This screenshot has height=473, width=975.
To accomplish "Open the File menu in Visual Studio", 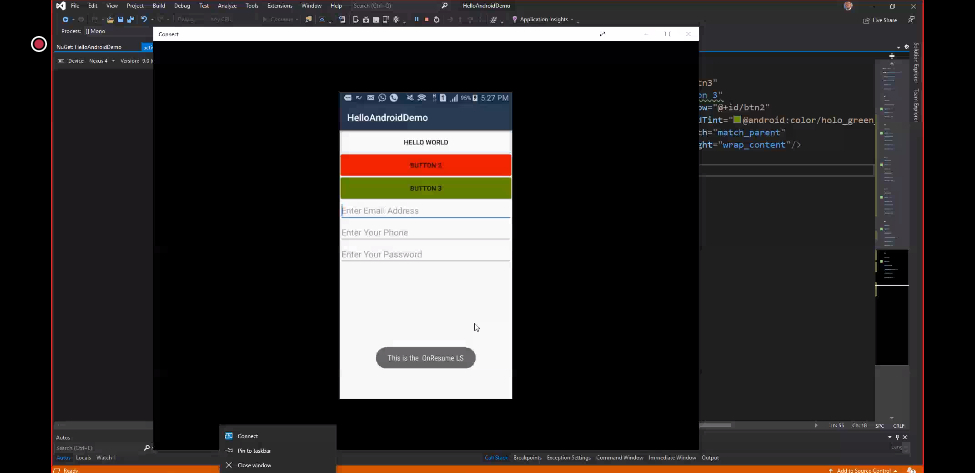I will (x=75, y=6).
